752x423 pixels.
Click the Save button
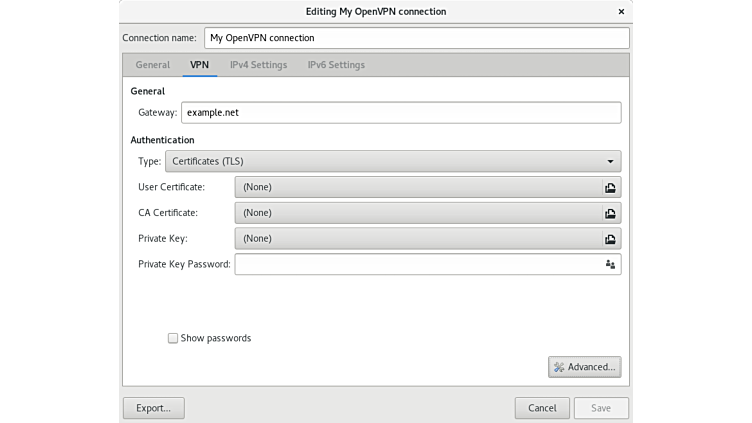click(601, 408)
